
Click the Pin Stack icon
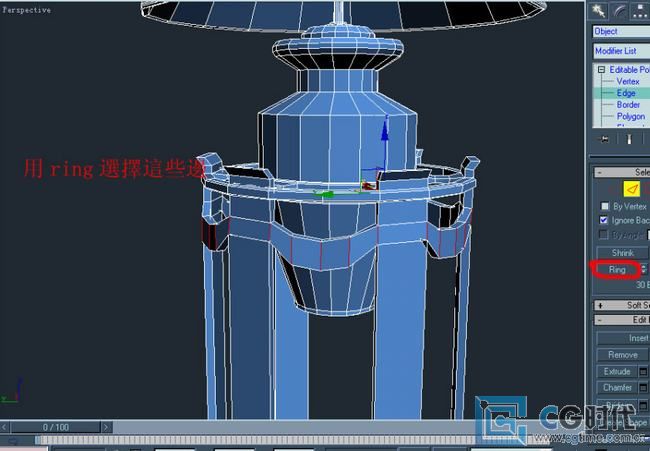pyautogui.click(x=604, y=139)
